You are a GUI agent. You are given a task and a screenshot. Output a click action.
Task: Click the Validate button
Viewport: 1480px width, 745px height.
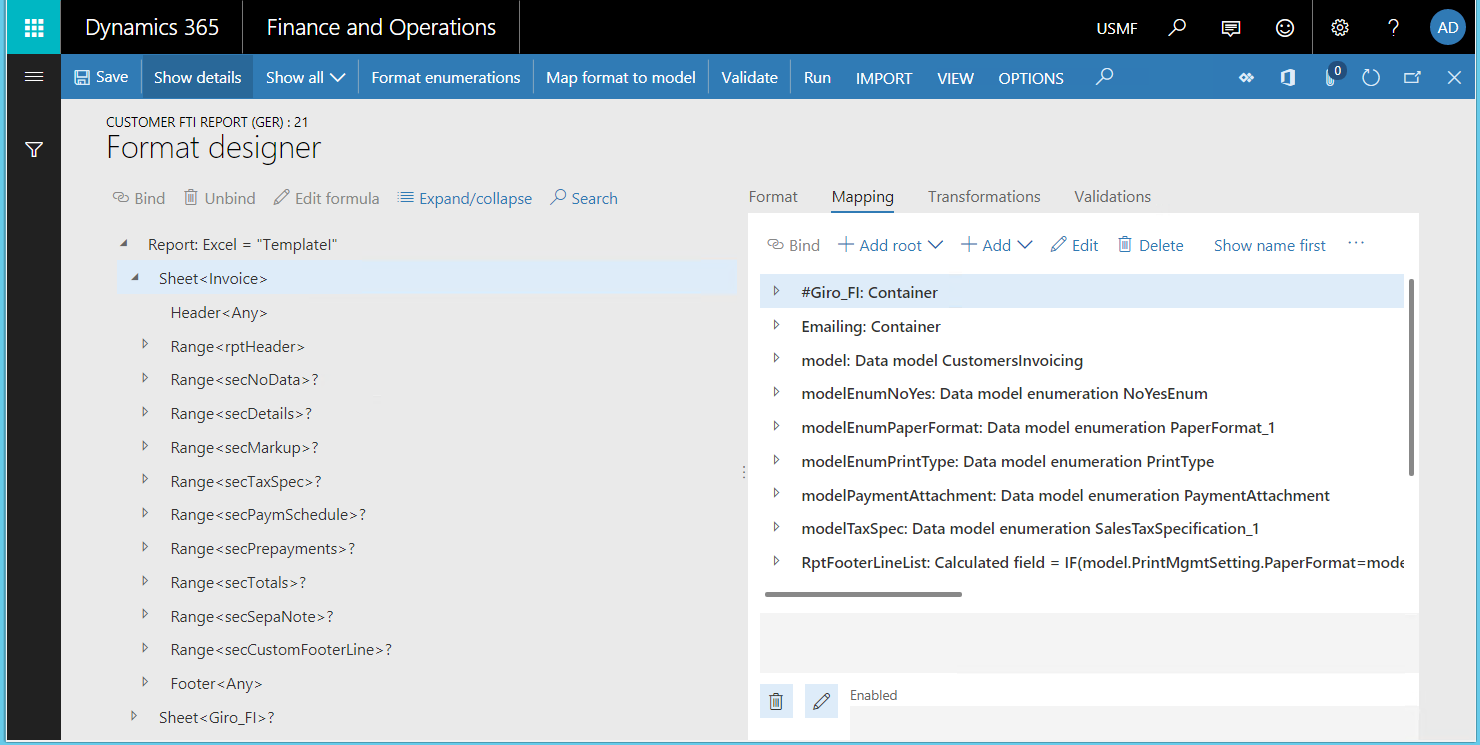(750, 77)
